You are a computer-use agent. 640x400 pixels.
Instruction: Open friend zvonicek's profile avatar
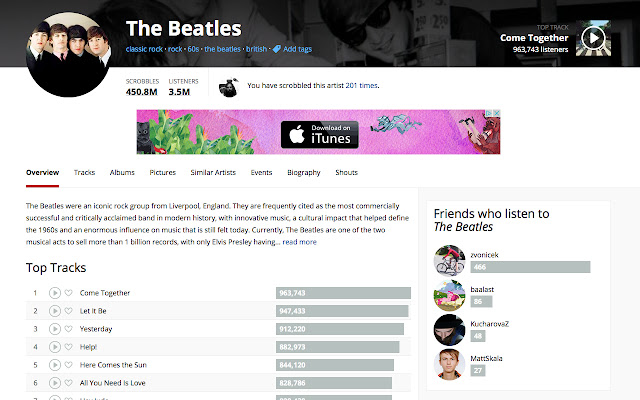(x=449, y=261)
